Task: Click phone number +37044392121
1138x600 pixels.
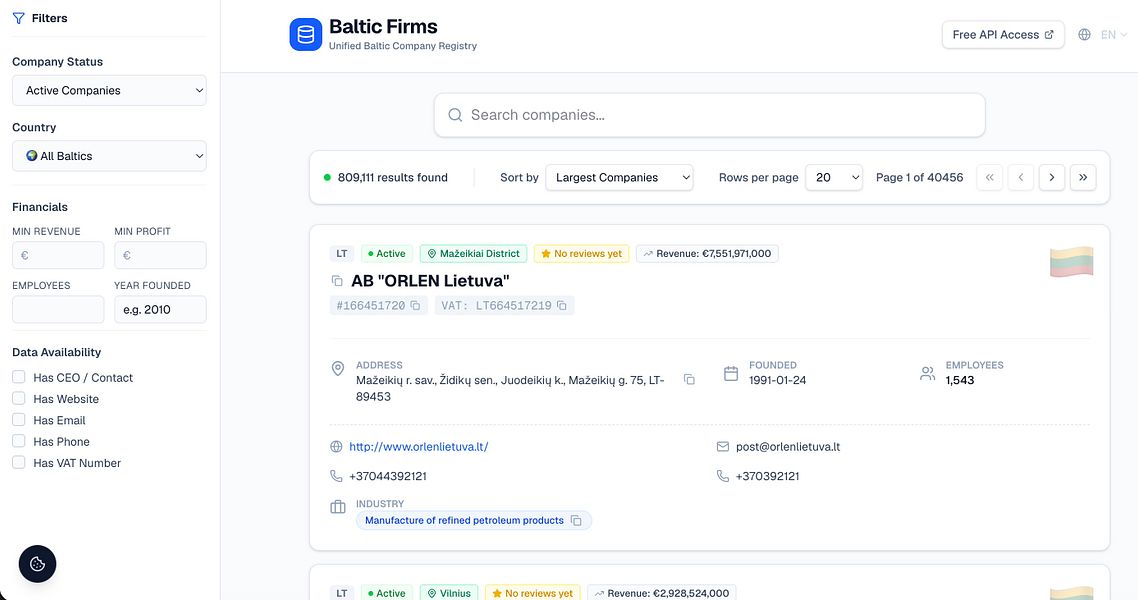Action: pyautogui.click(x=388, y=476)
